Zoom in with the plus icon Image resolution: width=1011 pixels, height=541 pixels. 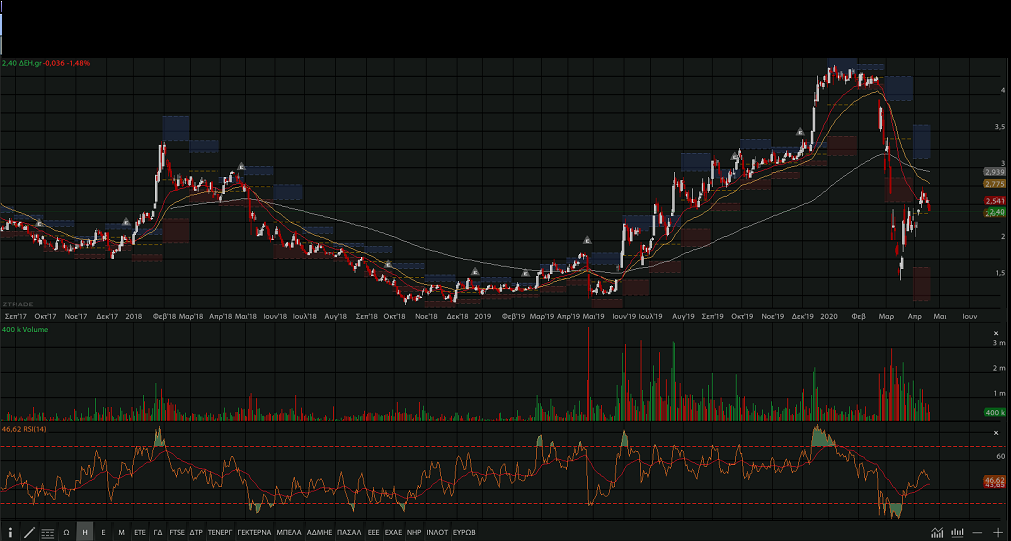pos(997,532)
